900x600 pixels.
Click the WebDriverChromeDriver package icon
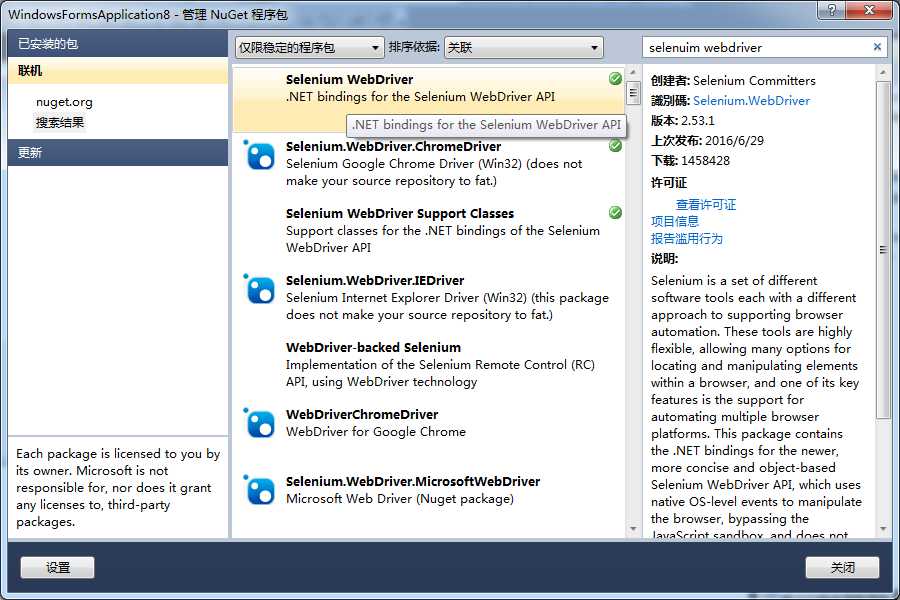click(259, 423)
